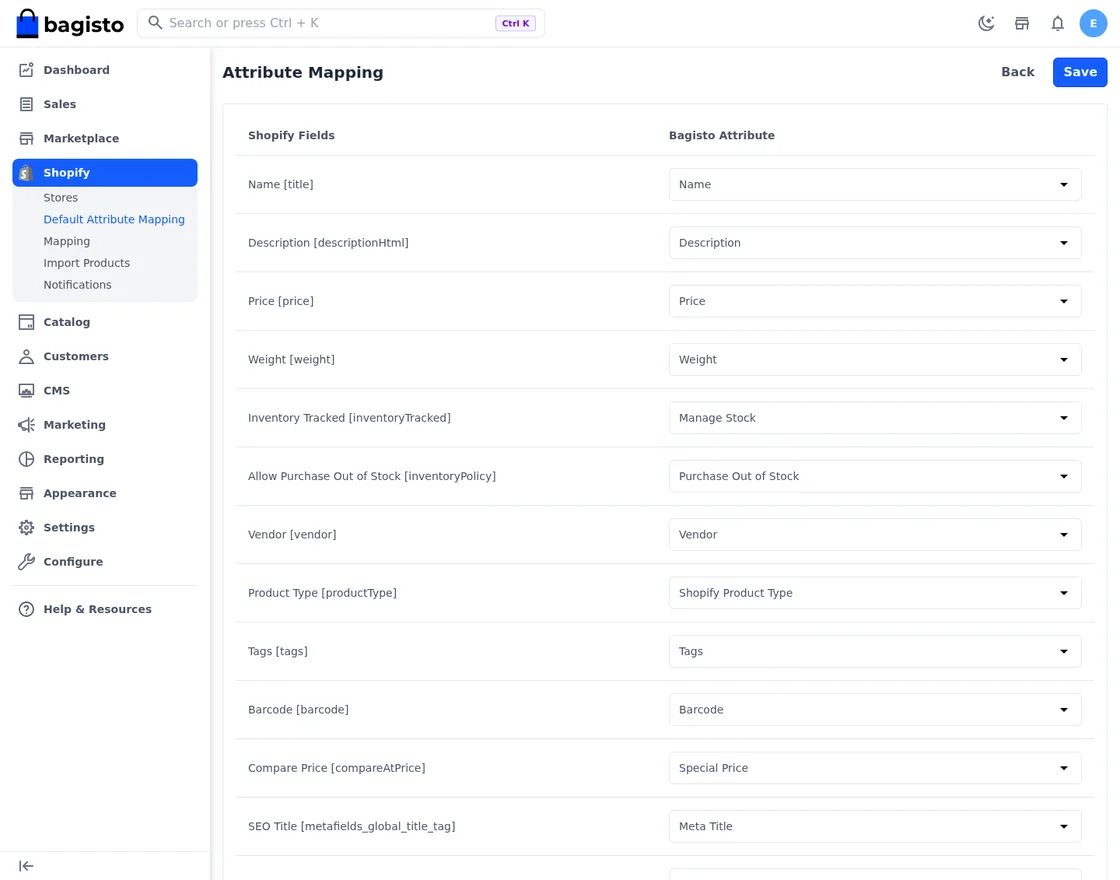Open the Special Price dropdown
The image size is (1120, 880).
click(875, 768)
